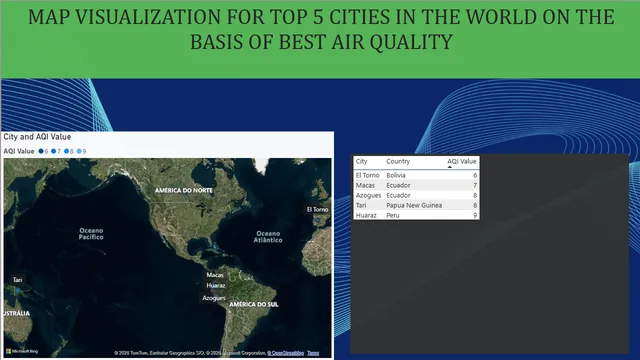
Task: Click the Tari map data point
Action: pos(18,290)
